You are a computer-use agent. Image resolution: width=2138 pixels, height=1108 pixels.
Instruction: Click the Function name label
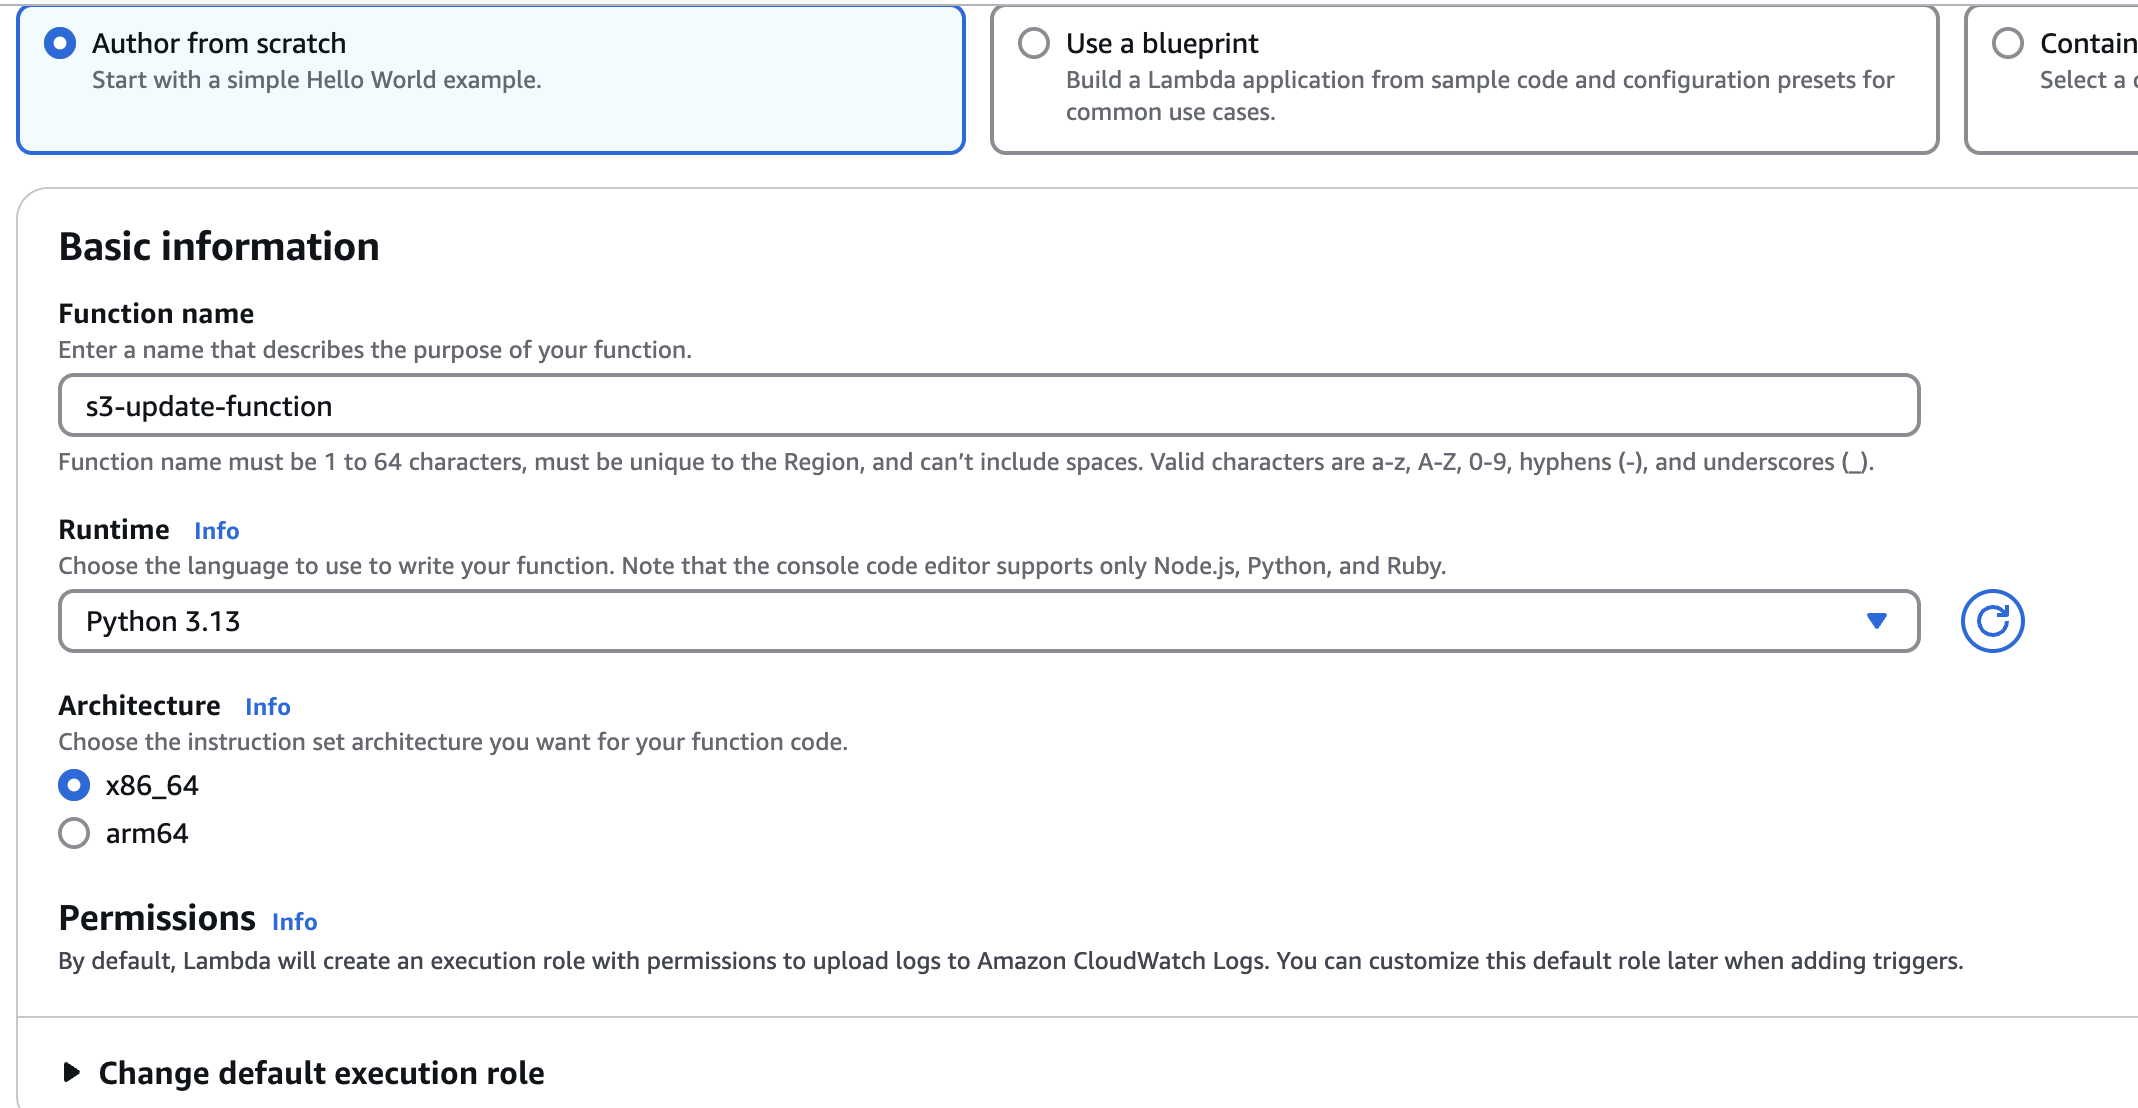tap(156, 314)
